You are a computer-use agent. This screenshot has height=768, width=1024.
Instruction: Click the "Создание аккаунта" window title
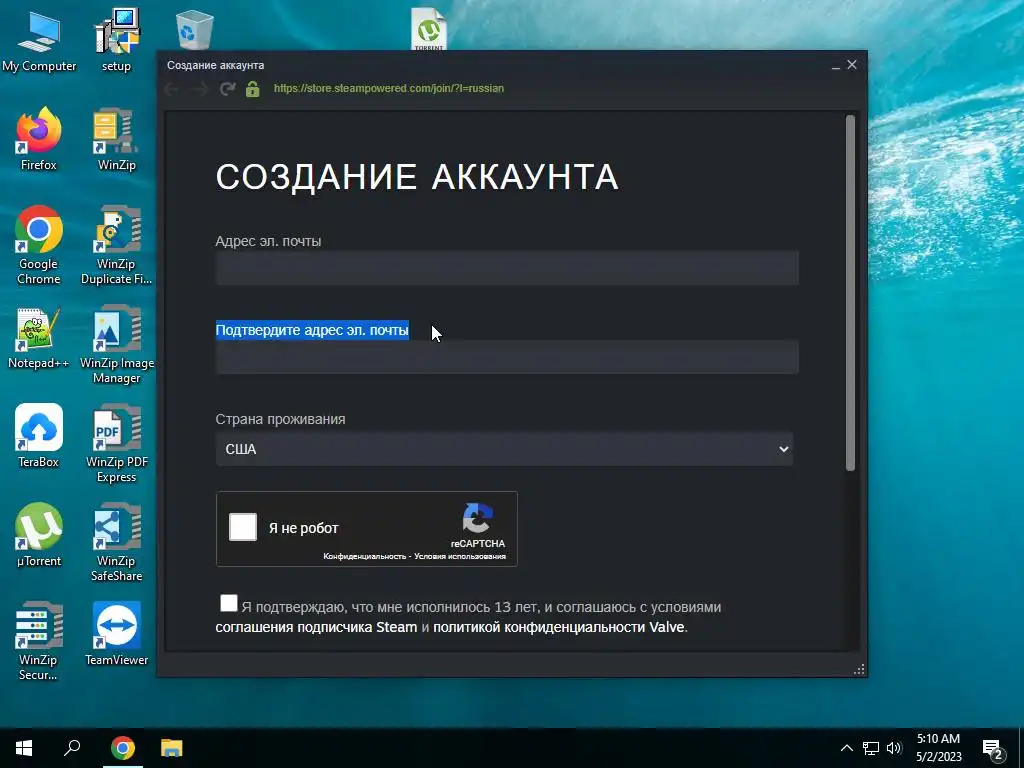pos(216,65)
